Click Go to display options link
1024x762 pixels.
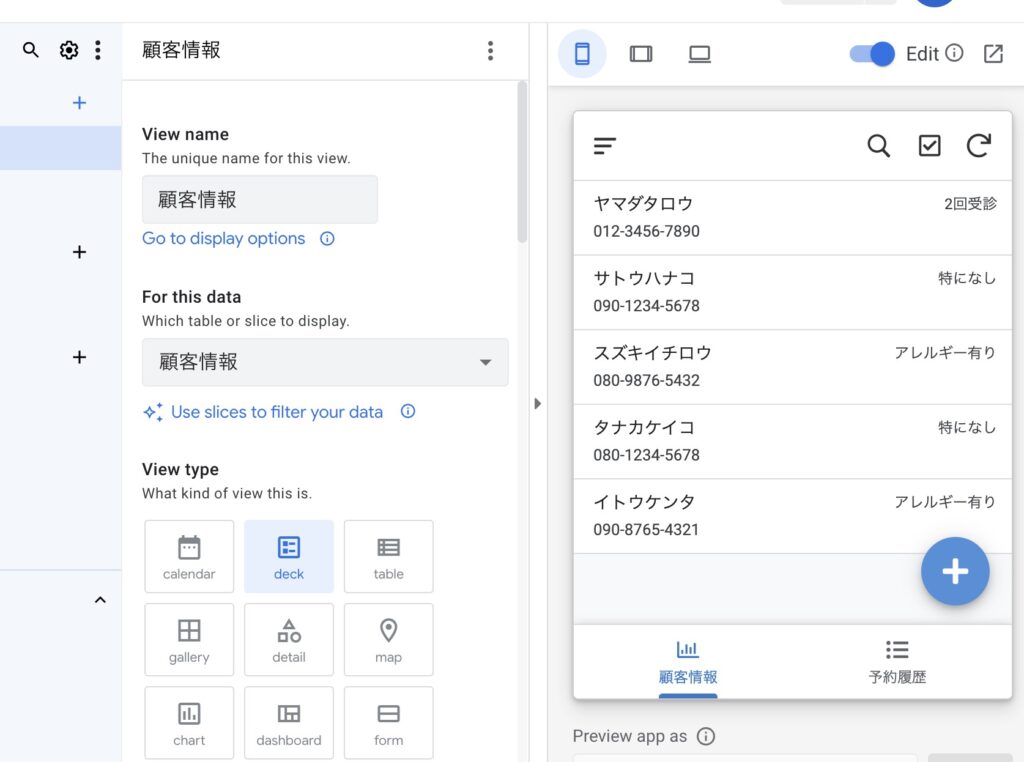224,239
